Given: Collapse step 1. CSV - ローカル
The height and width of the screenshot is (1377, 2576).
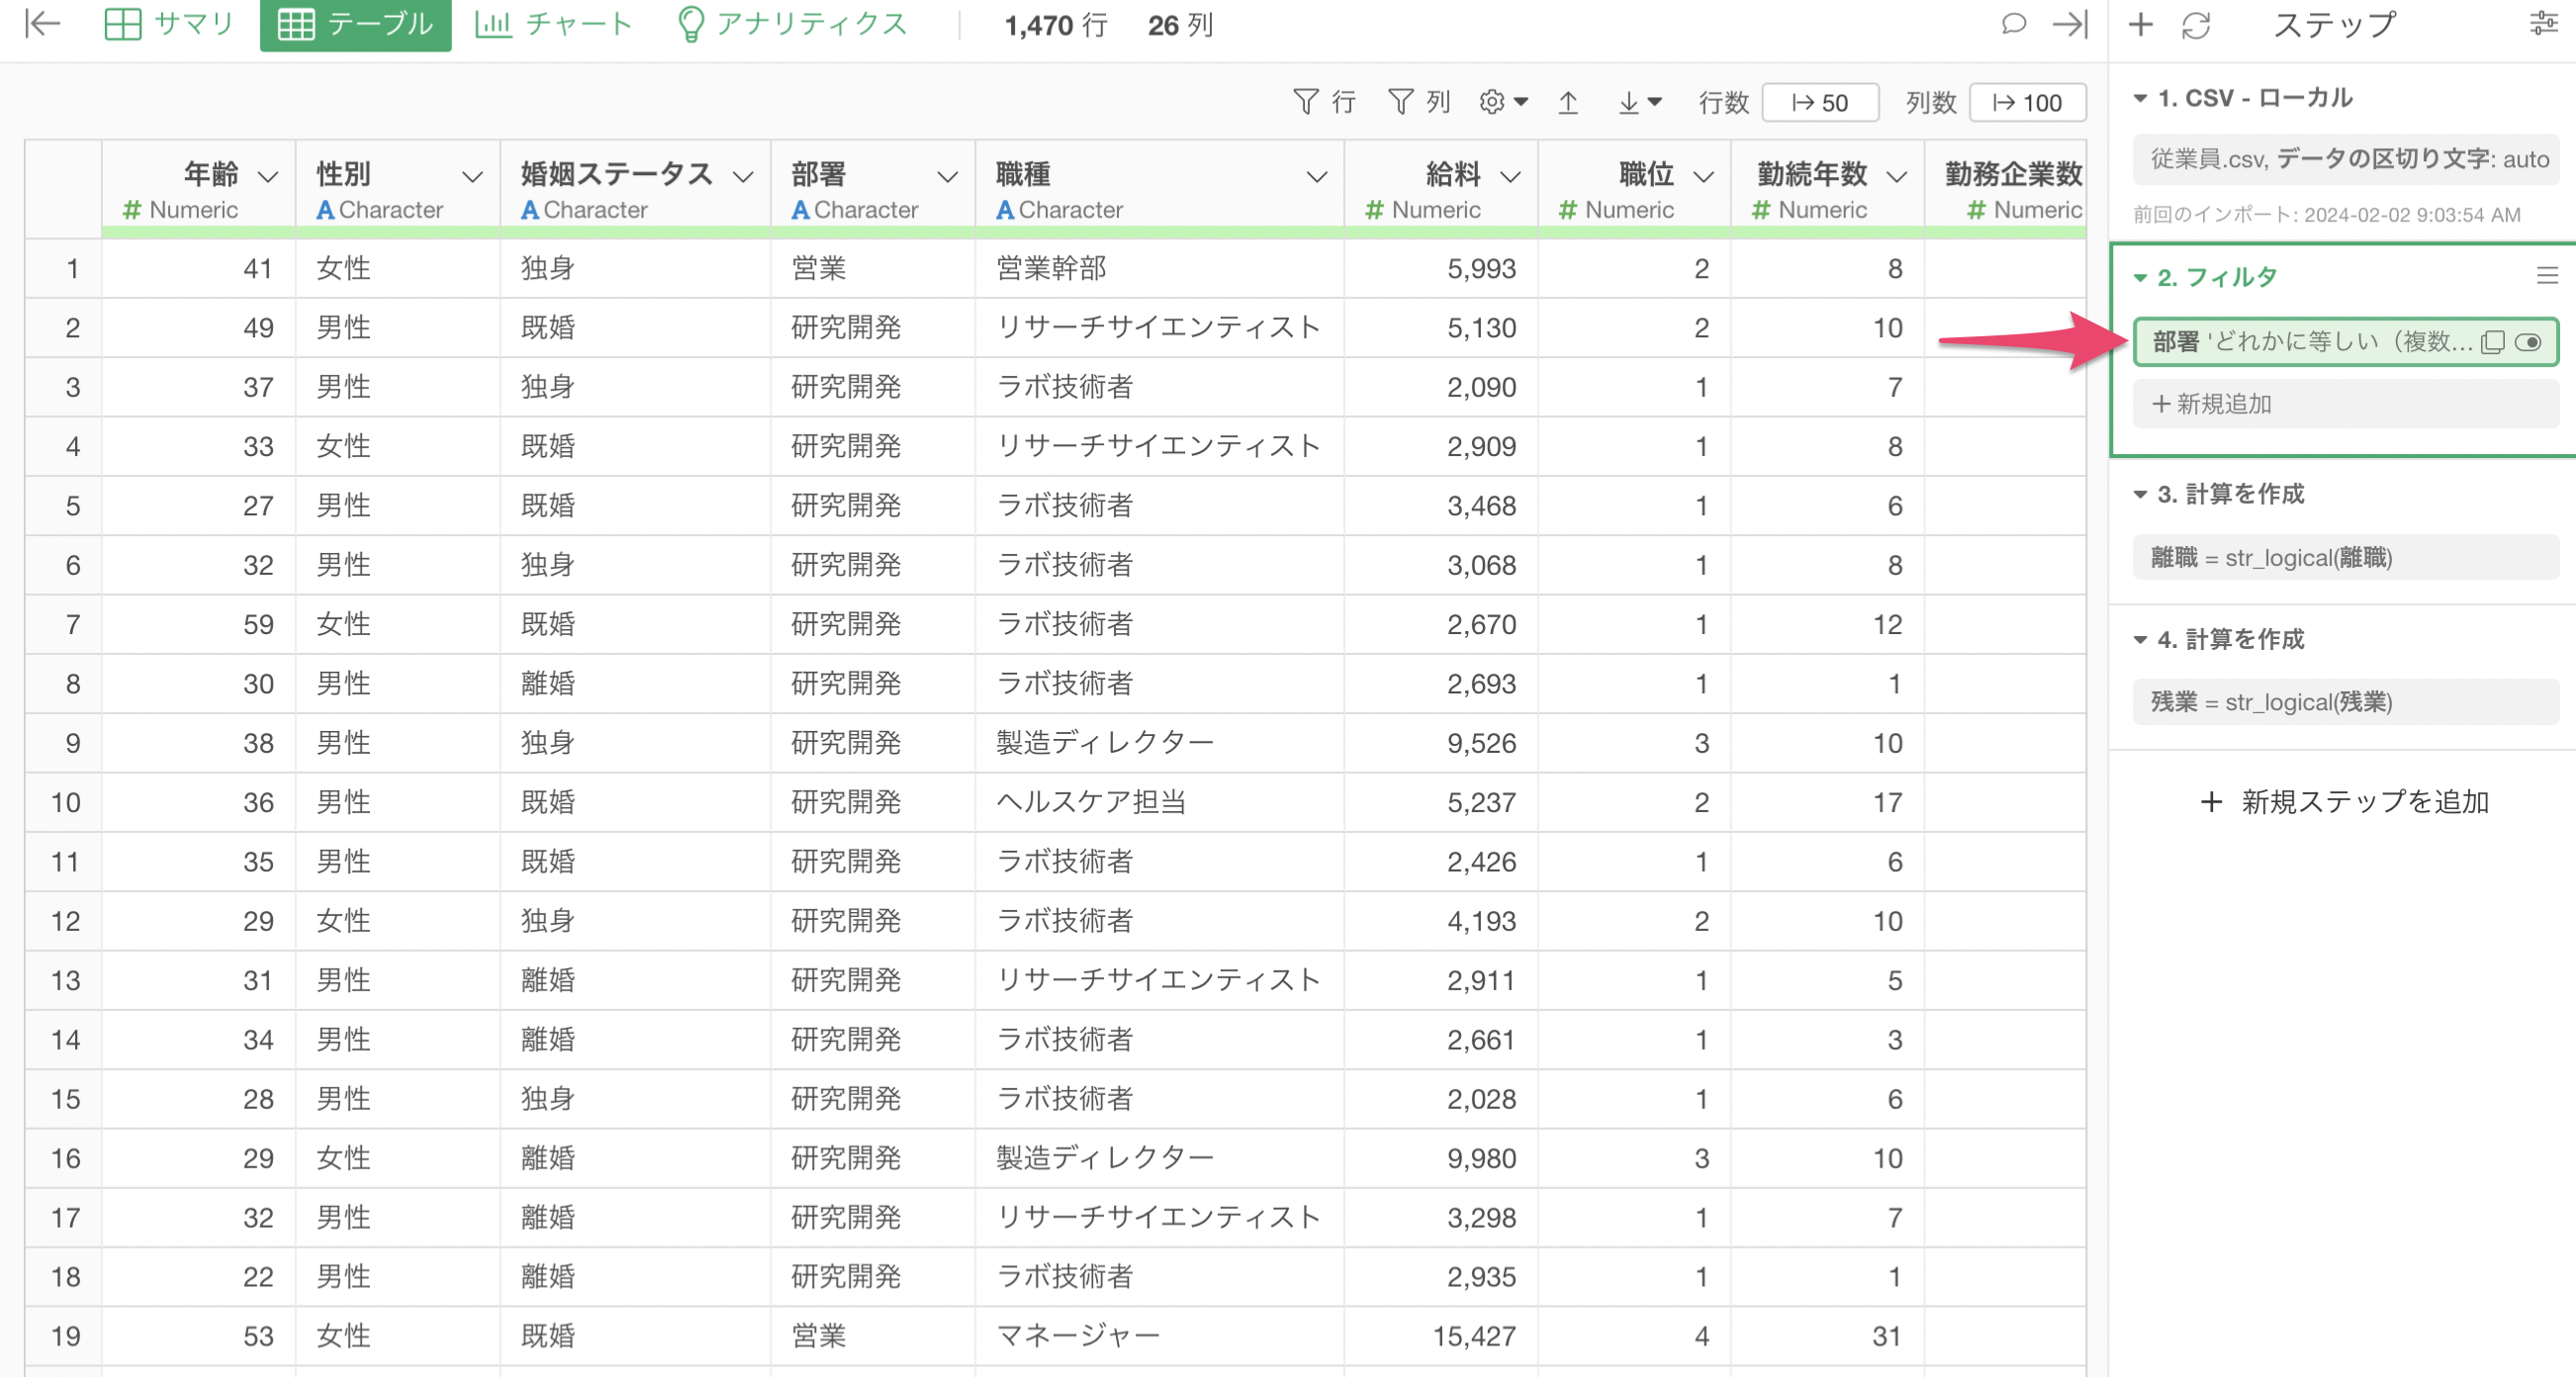Looking at the screenshot, I should pyautogui.click(x=2140, y=98).
